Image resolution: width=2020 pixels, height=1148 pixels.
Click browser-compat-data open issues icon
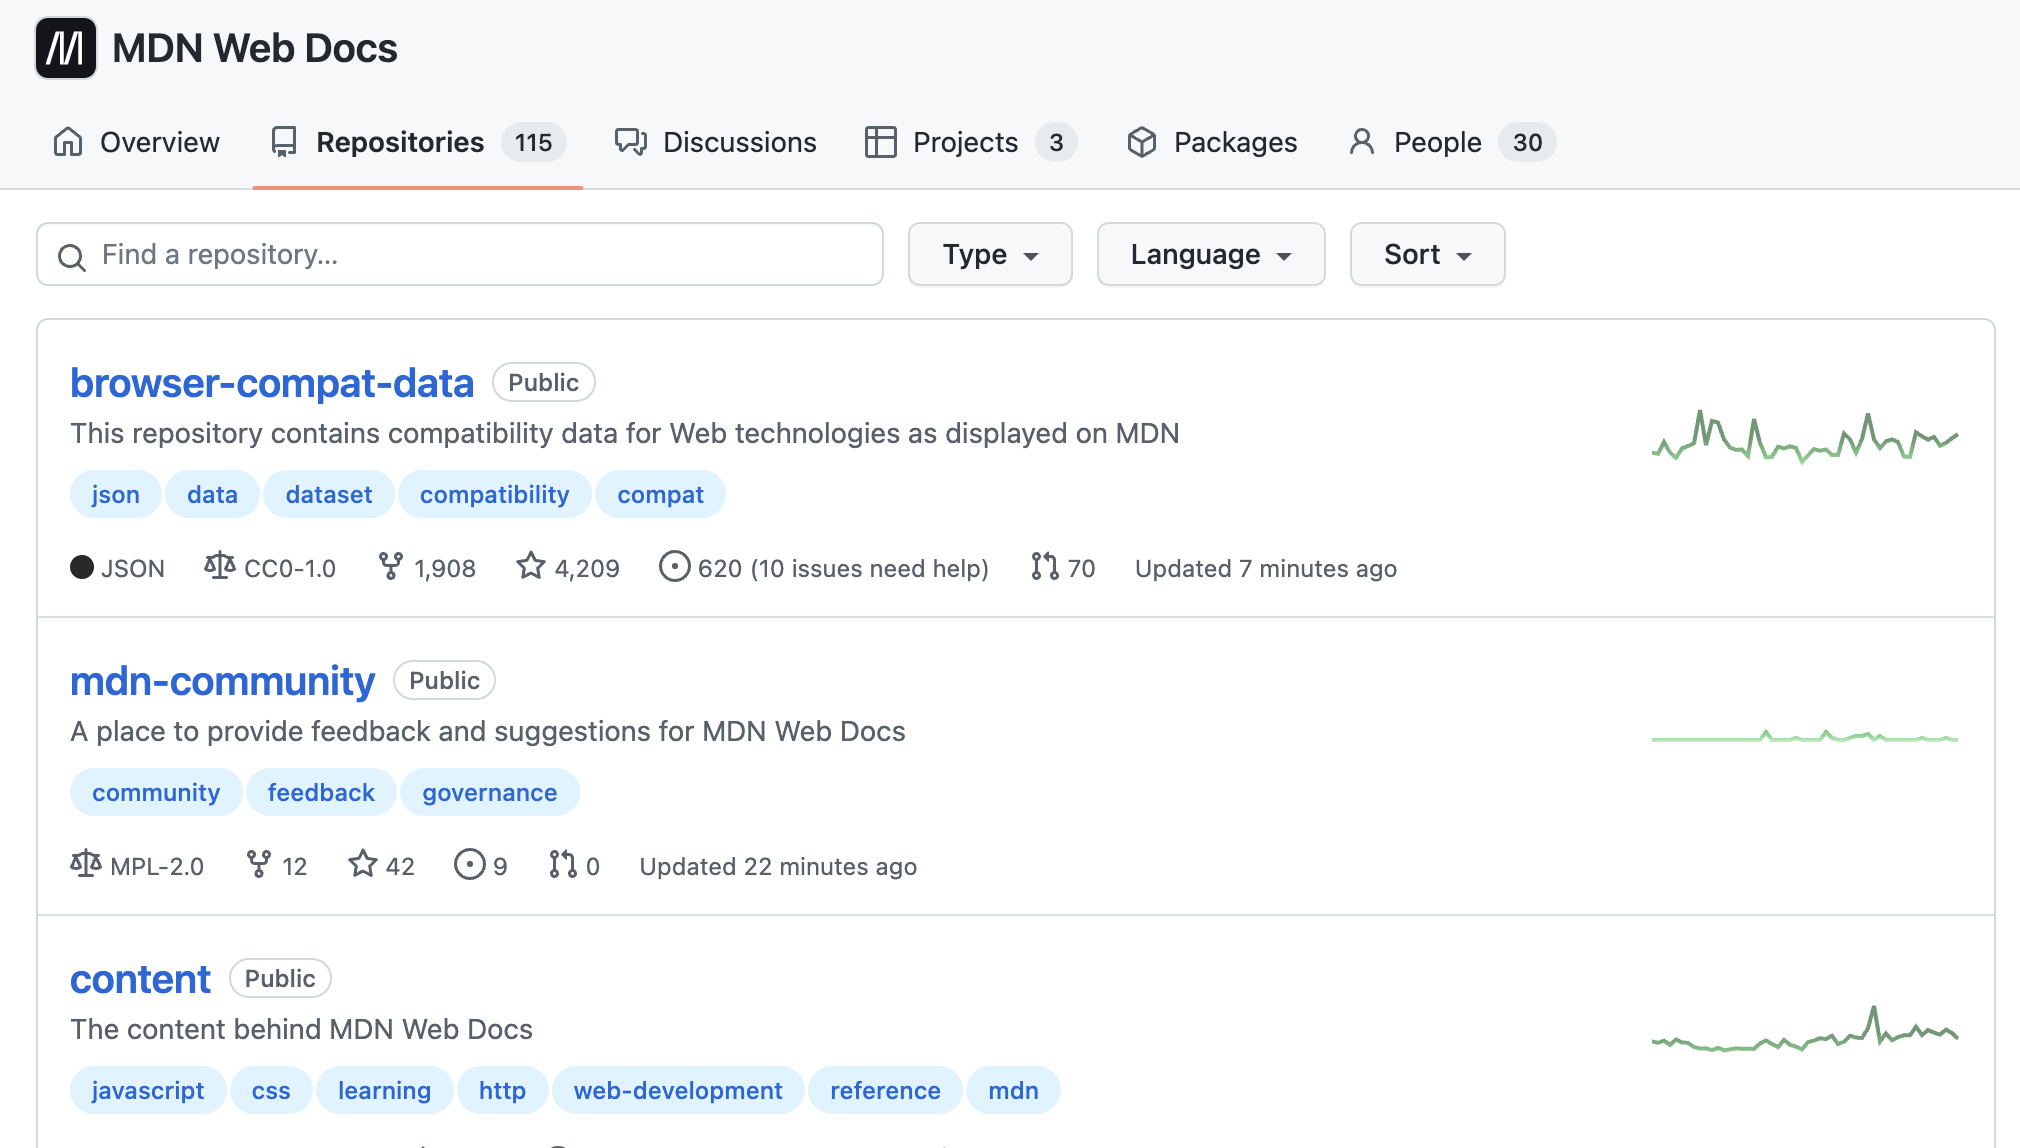[675, 567]
